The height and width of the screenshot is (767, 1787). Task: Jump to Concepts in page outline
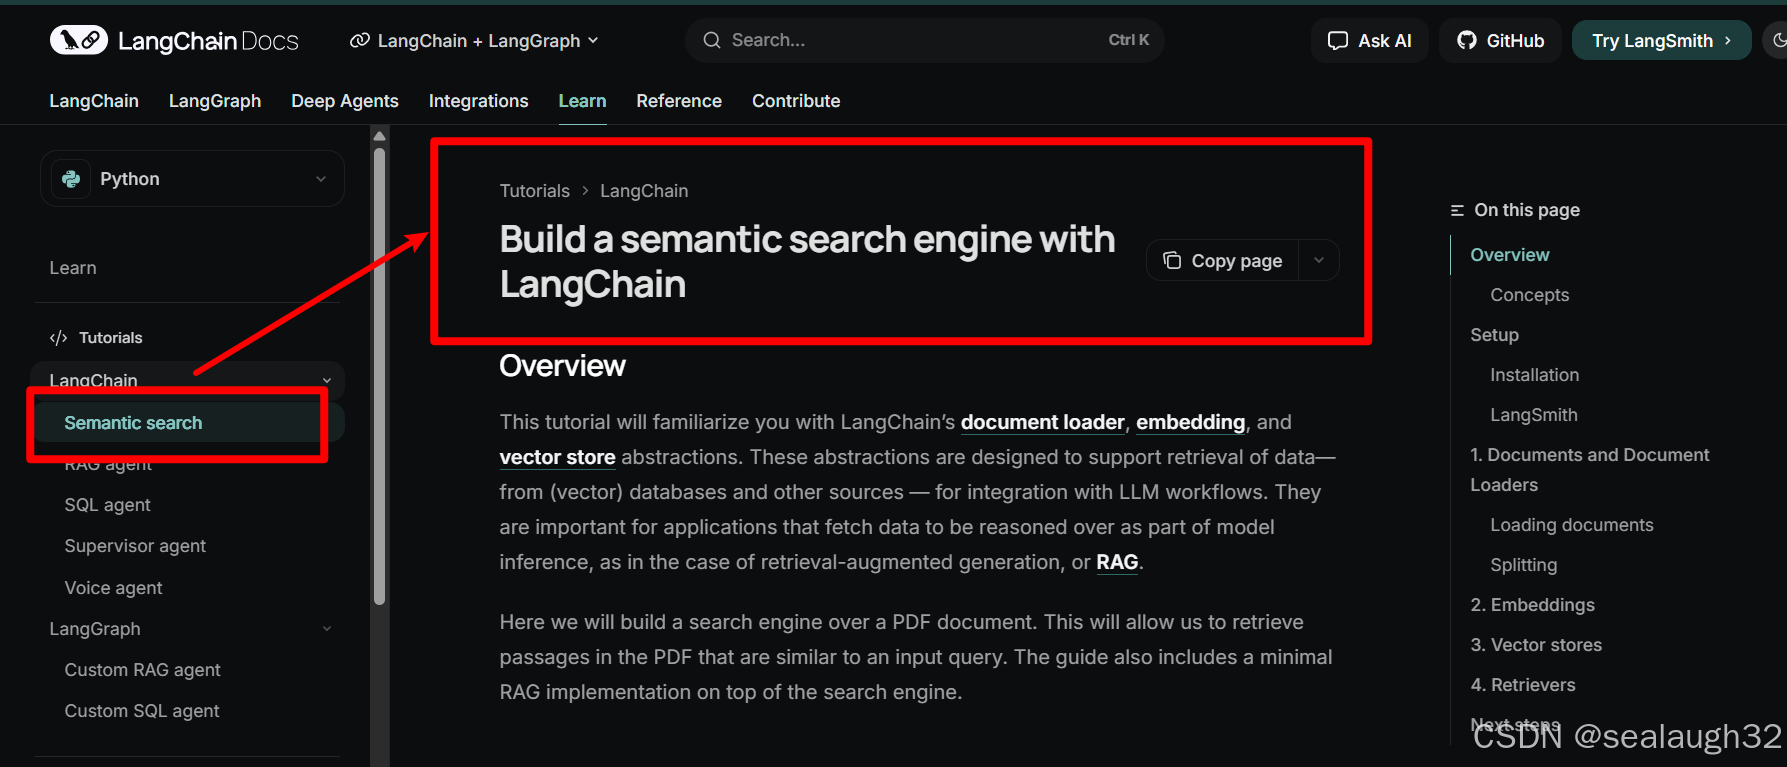(x=1529, y=295)
